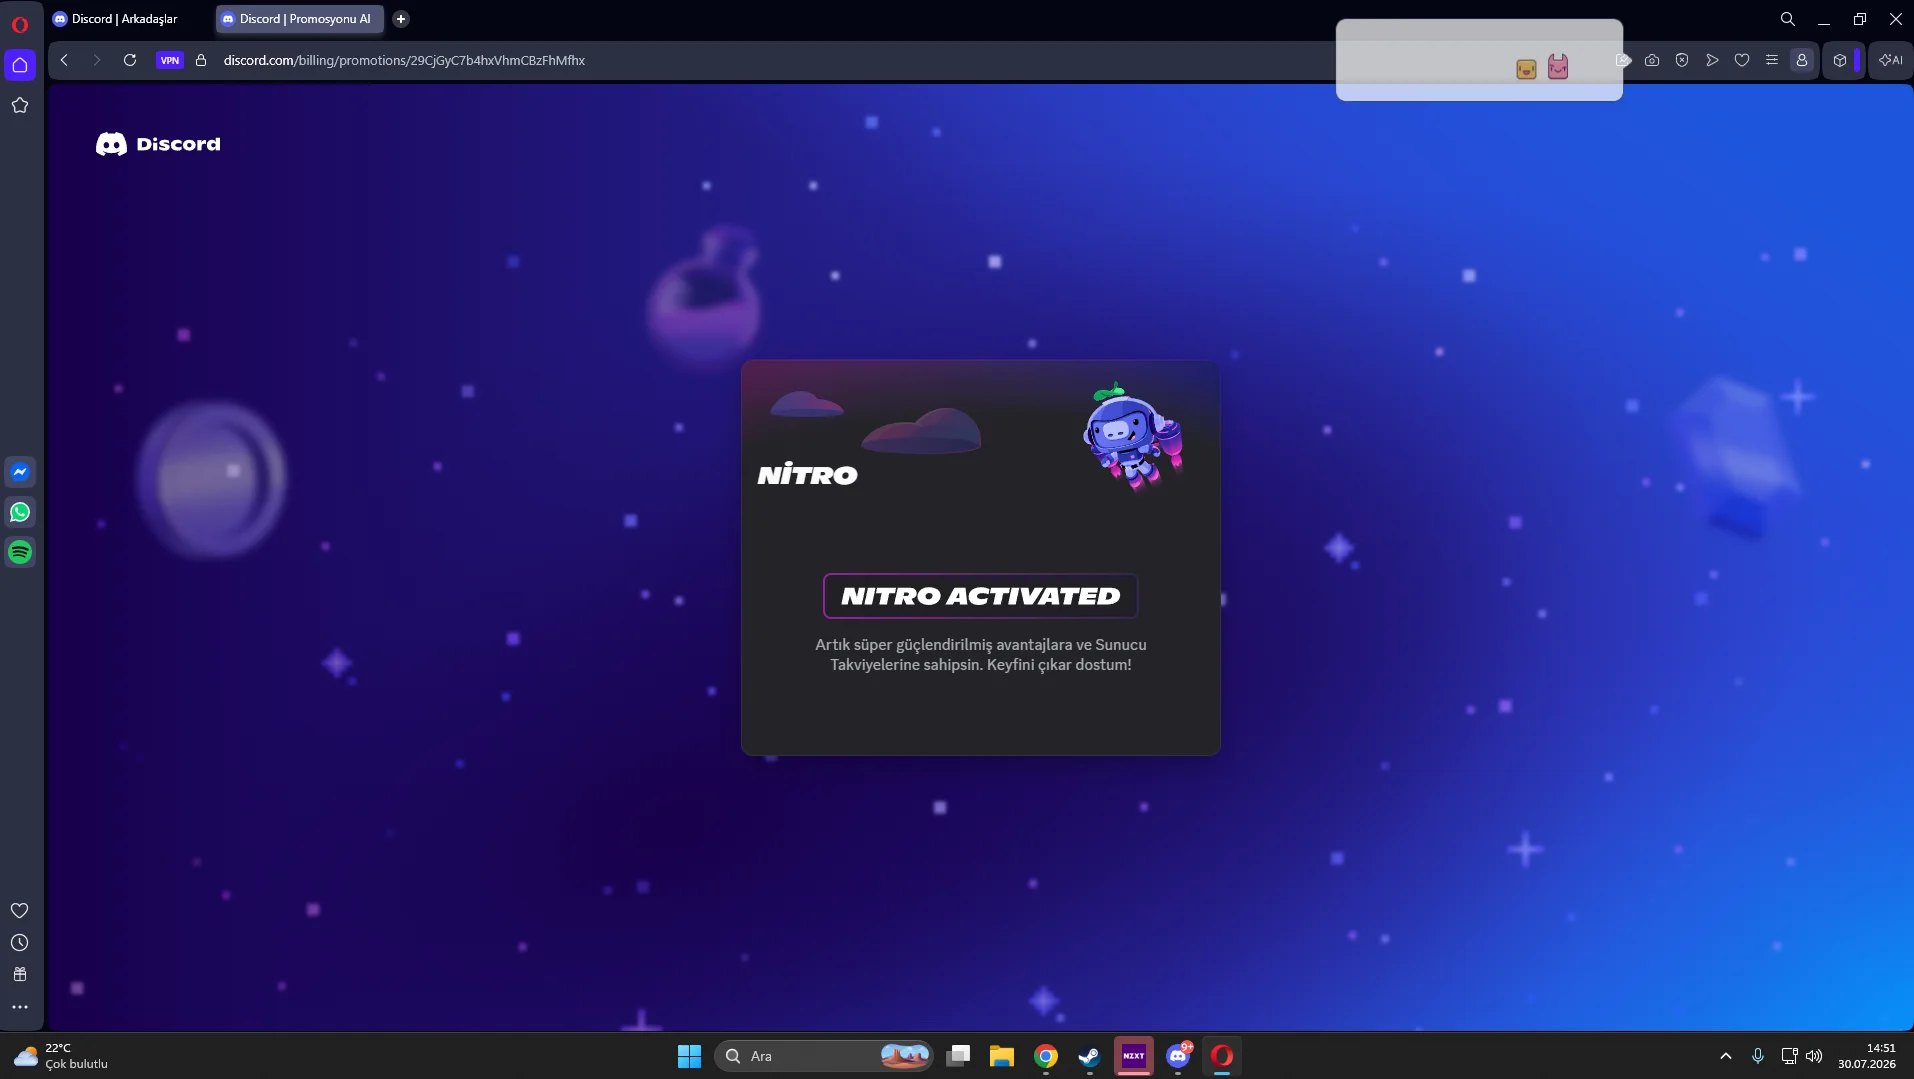Click the taskbar Ara search box

pyautogui.click(x=824, y=1056)
